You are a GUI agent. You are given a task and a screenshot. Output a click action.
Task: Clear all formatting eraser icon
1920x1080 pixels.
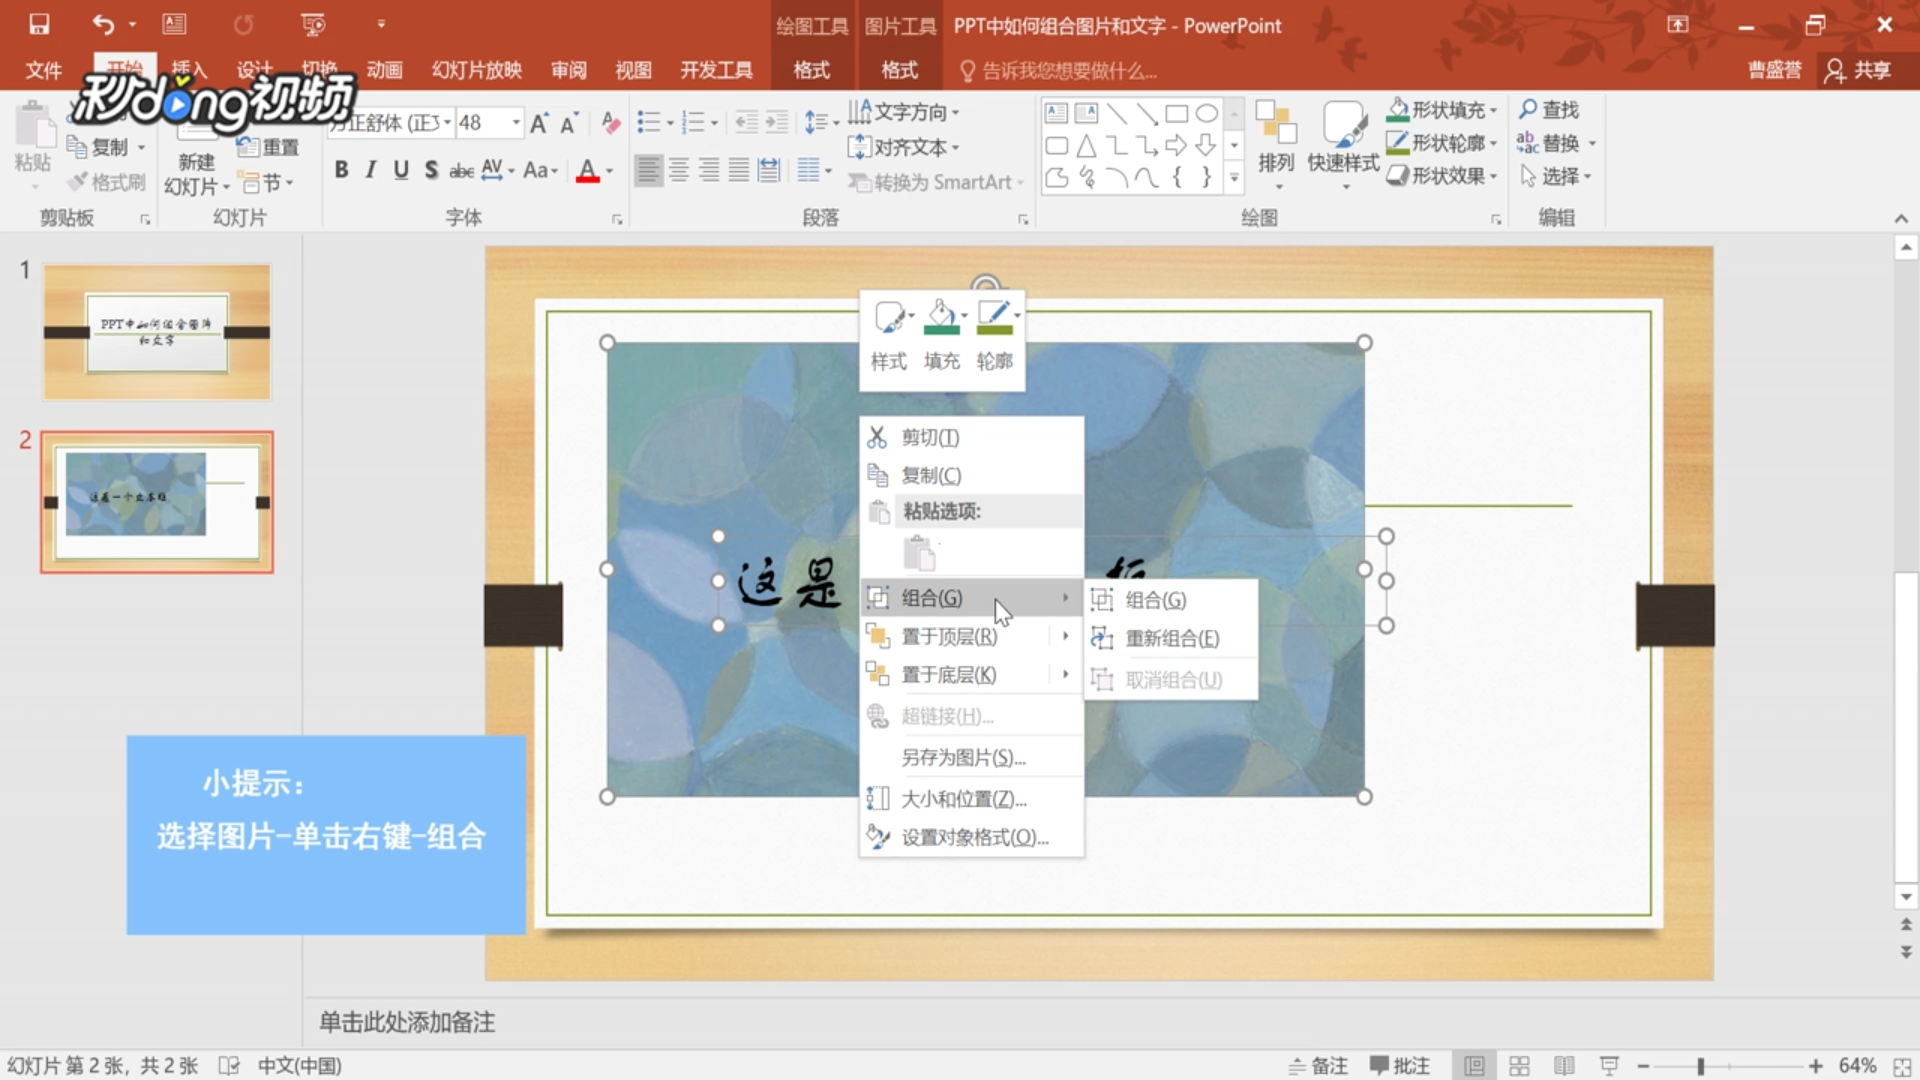tap(611, 123)
